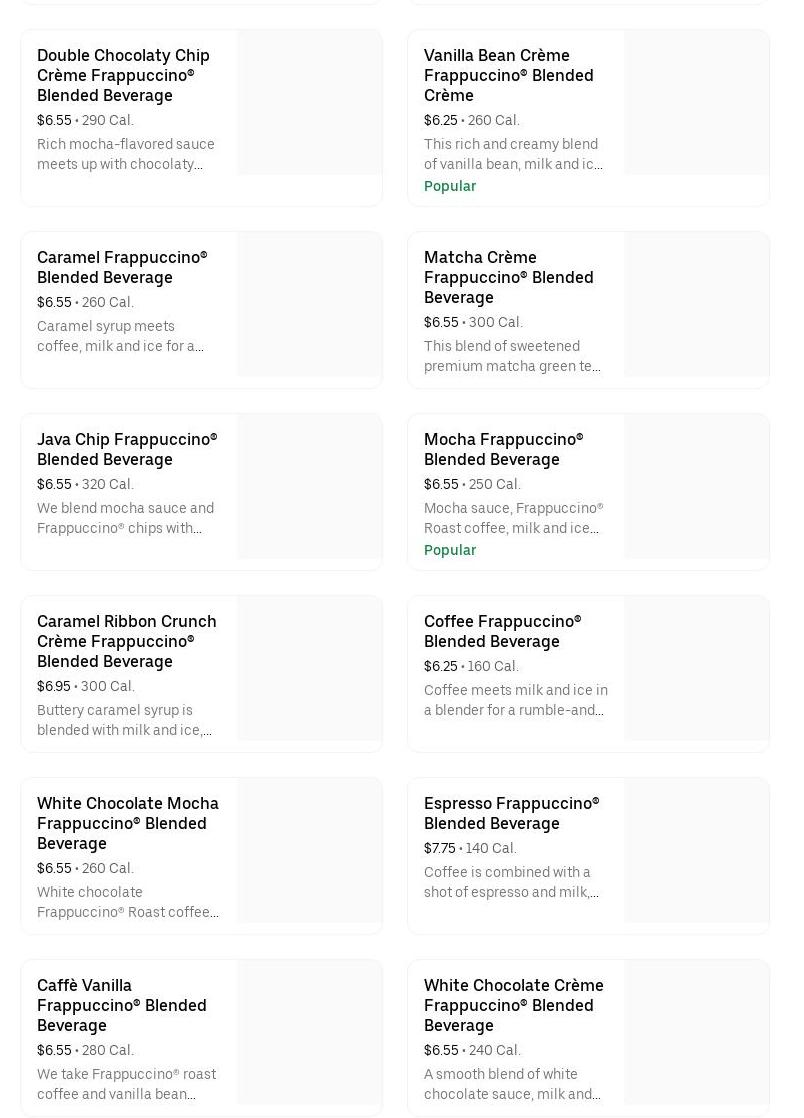Click the Popular tag on Vanilla Bean Crème
Image resolution: width=804 pixels, height=1118 pixels.
coord(450,186)
